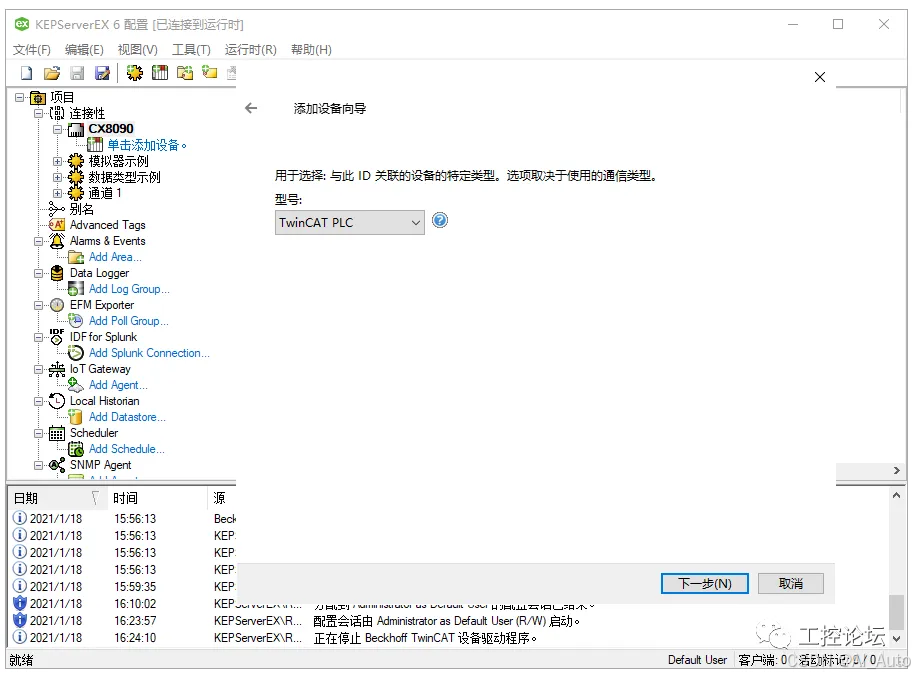The height and width of the screenshot is (676, 915).
Task: Click the Save floppy disk toolbar icon
Action: [x=77, y=73]
